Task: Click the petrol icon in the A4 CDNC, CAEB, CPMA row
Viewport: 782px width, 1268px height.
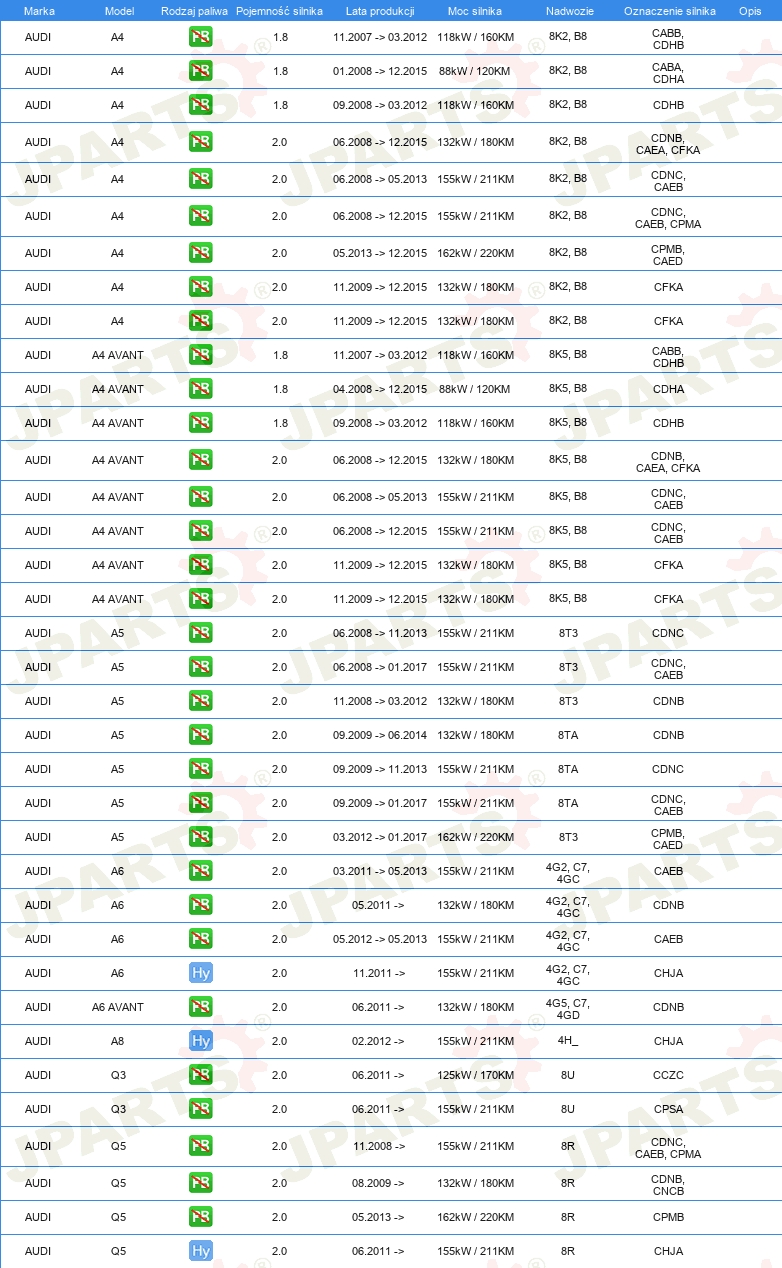Action: click(x=201, y=216)
